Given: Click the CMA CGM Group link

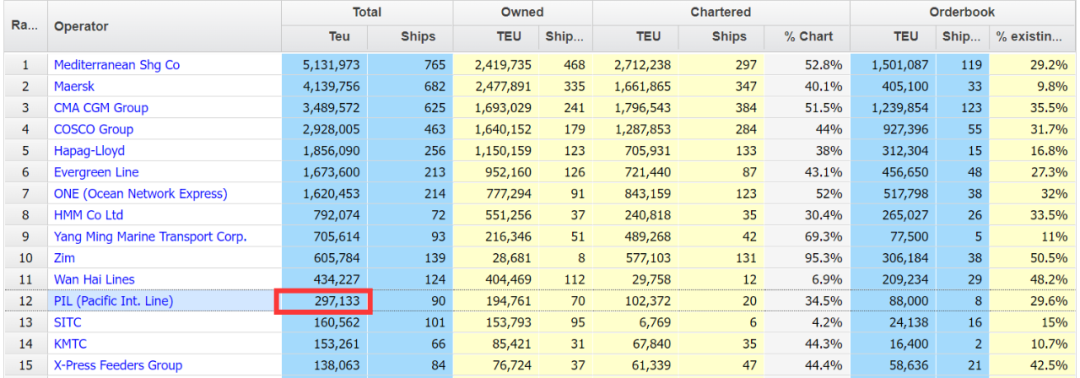Looking at the screenshot, I should point(101,107).
